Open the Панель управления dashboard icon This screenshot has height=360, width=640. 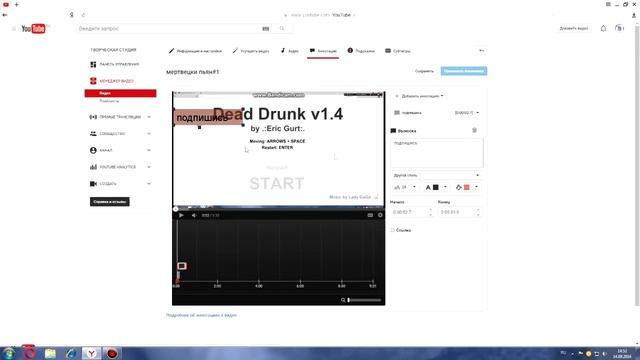[x=93, y=64]
